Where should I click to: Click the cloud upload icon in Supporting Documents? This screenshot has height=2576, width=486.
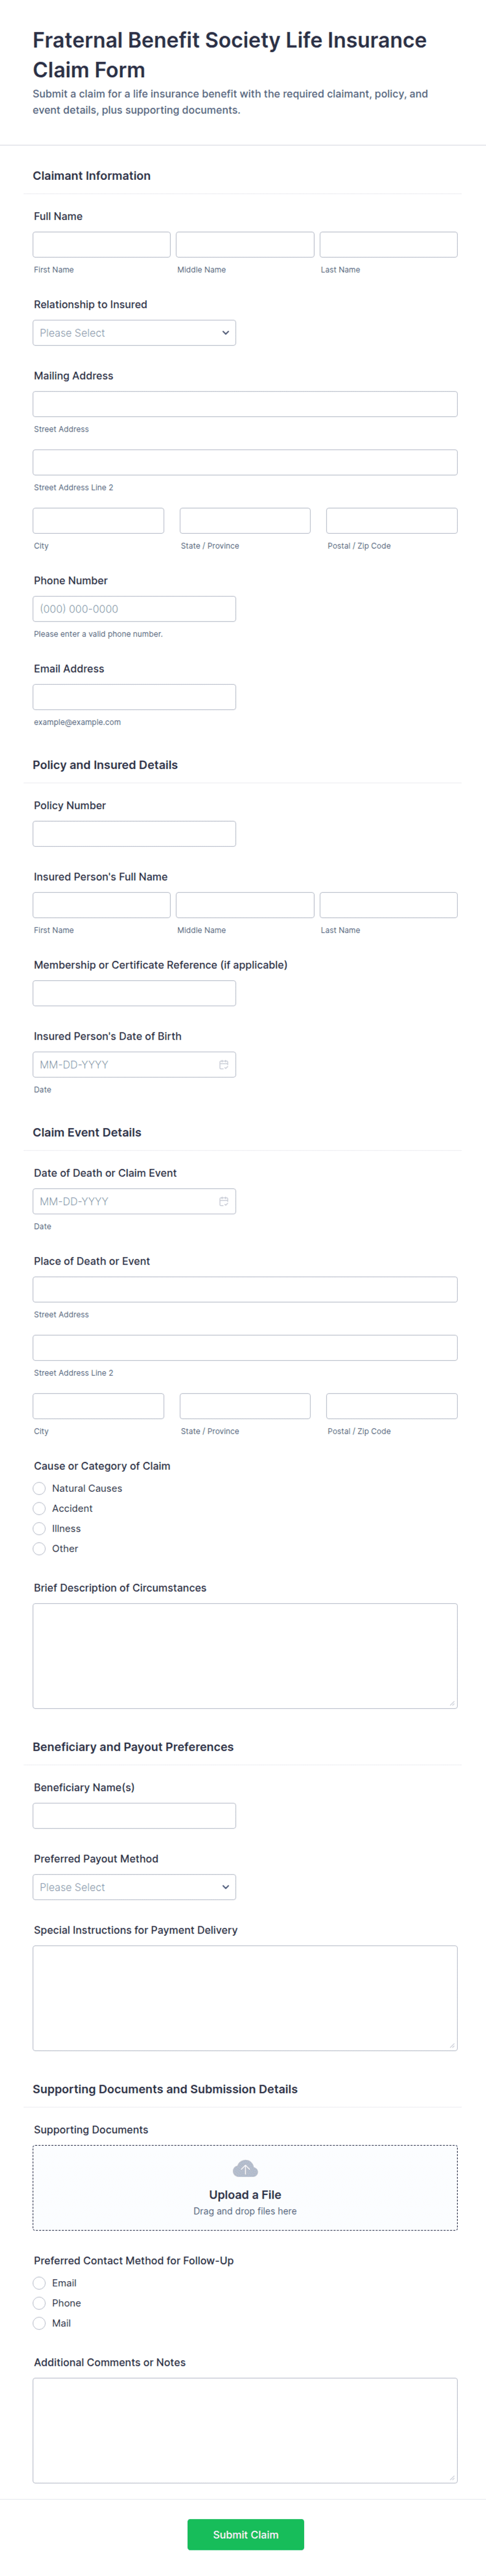tap(245, 2169)
